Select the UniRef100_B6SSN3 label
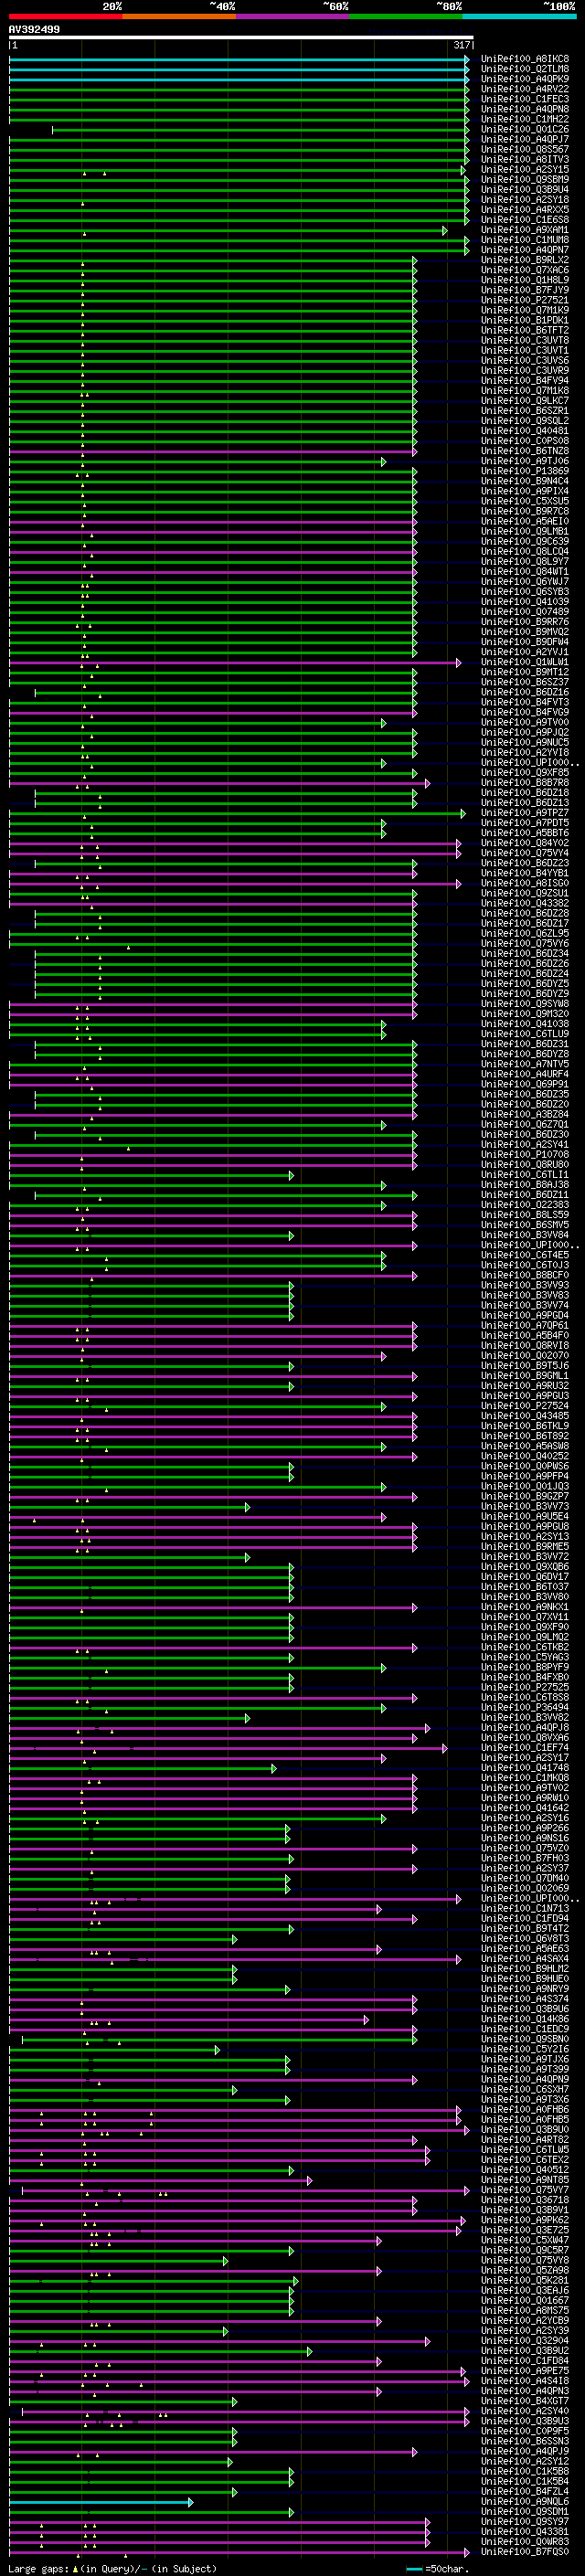 point(525,2441)
